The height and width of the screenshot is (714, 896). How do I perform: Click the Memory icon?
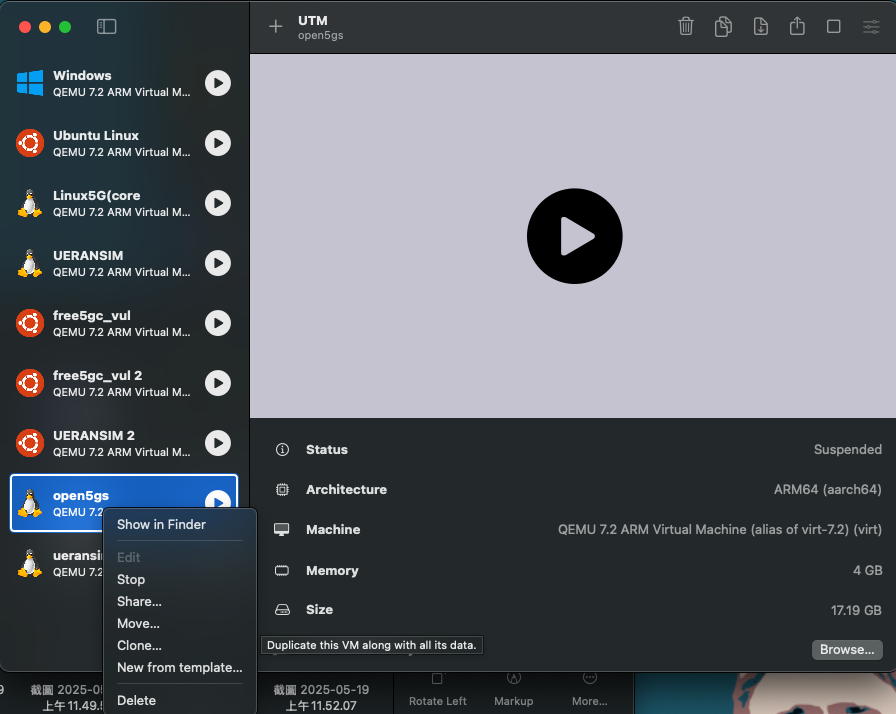282,571
